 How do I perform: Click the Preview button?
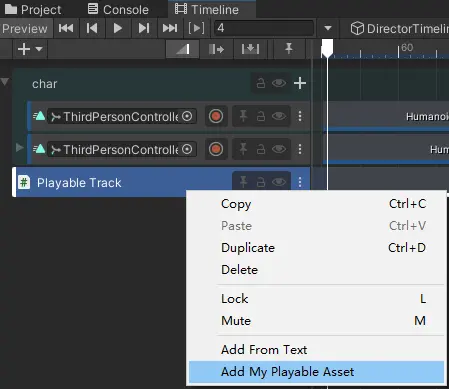(x=25, y=28)
